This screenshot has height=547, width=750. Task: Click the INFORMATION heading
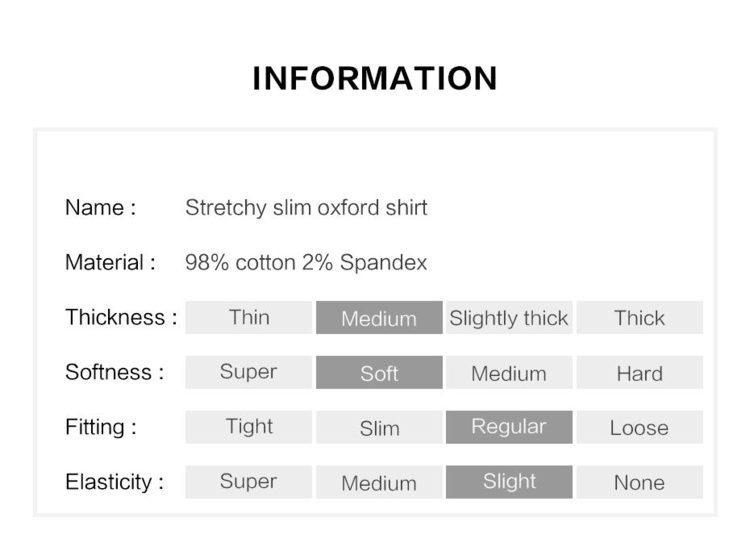pos(375,78)
